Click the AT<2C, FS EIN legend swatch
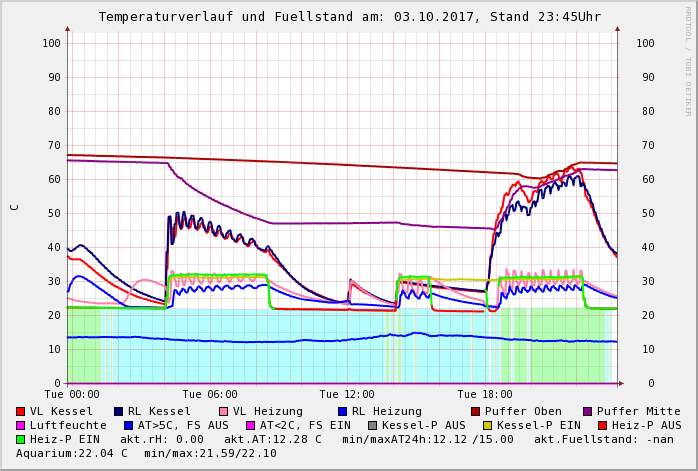The height and width of the screenshot is (471, 698). [x=250, y=426]
